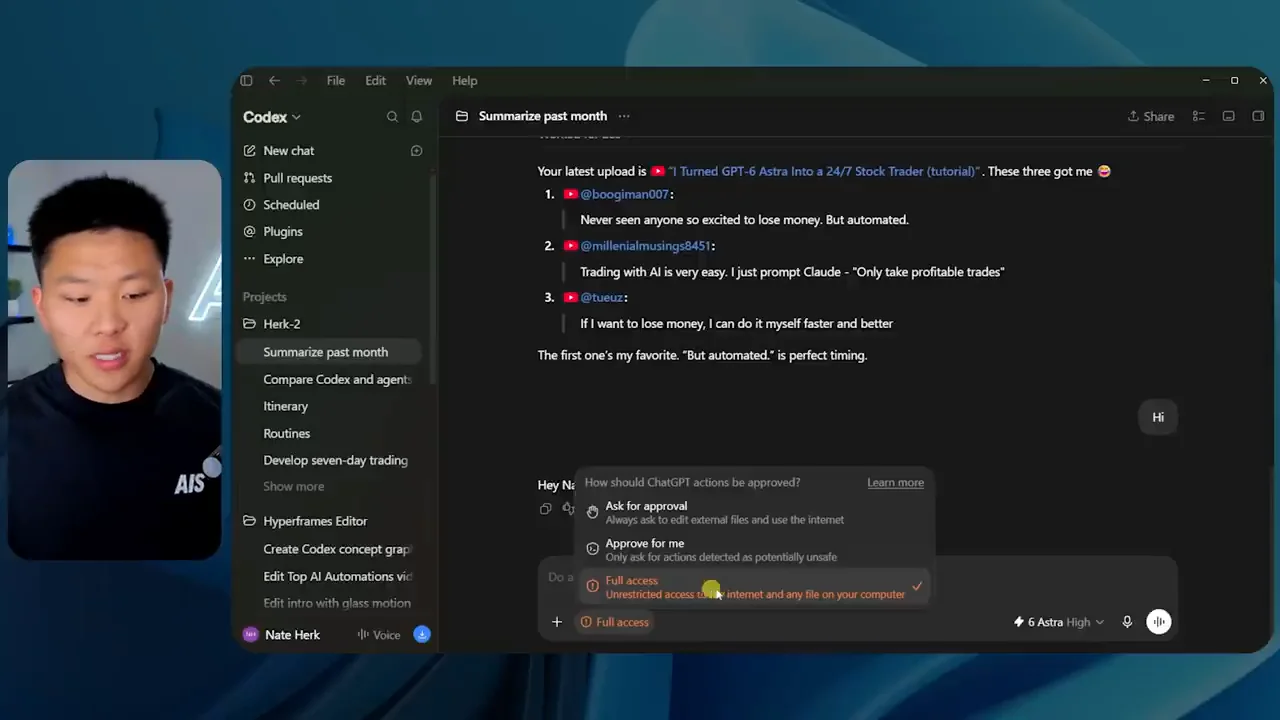Click the Herk-2 folder icon
1280x720 pixels.
pyautogui.click(x=250, y=324)
